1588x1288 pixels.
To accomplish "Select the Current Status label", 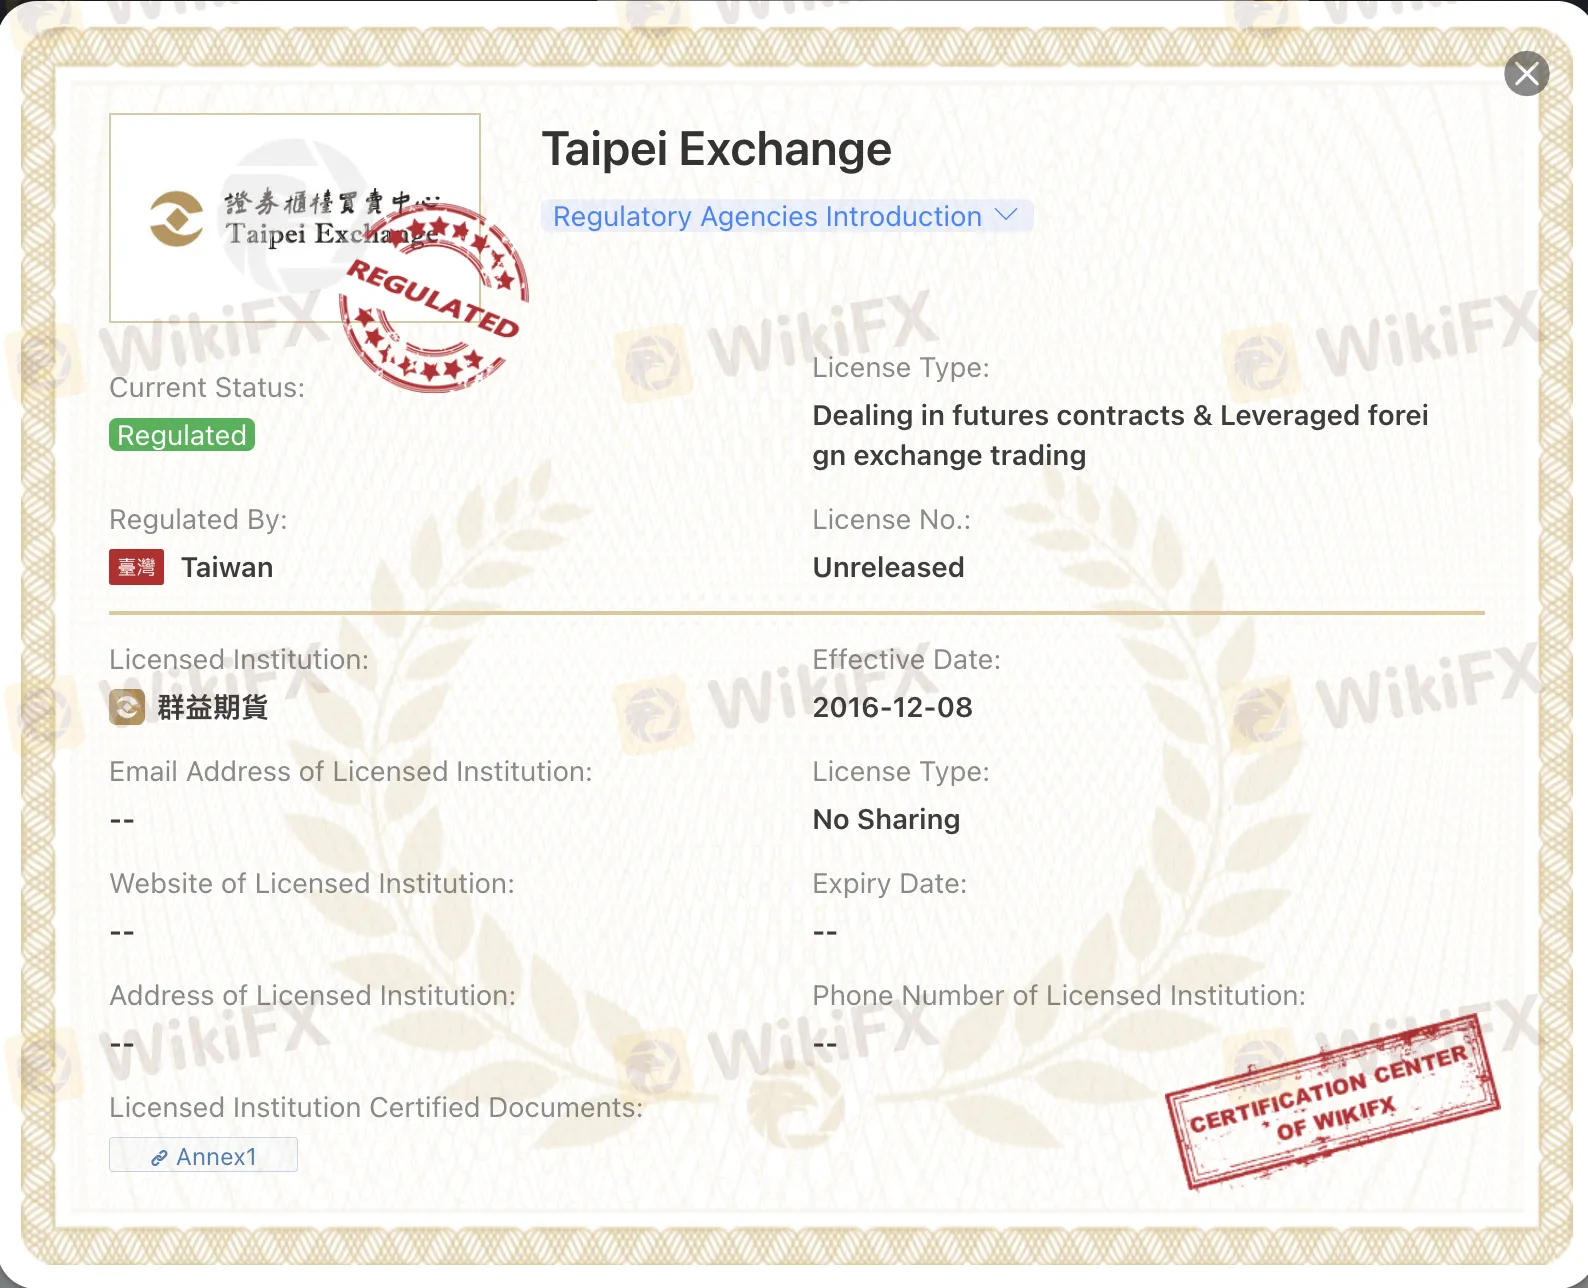I will (207, 387).
